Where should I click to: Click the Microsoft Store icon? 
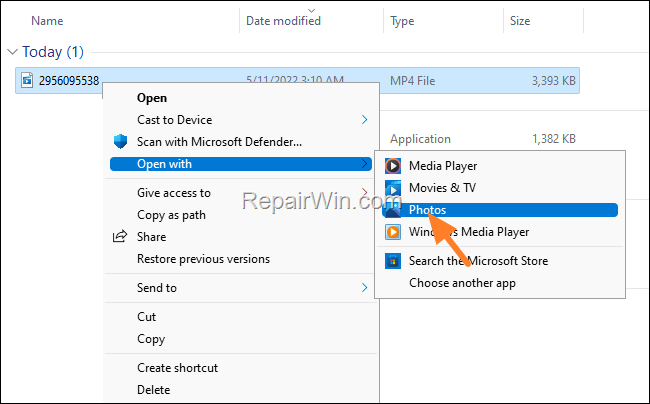tap(393, 261)
